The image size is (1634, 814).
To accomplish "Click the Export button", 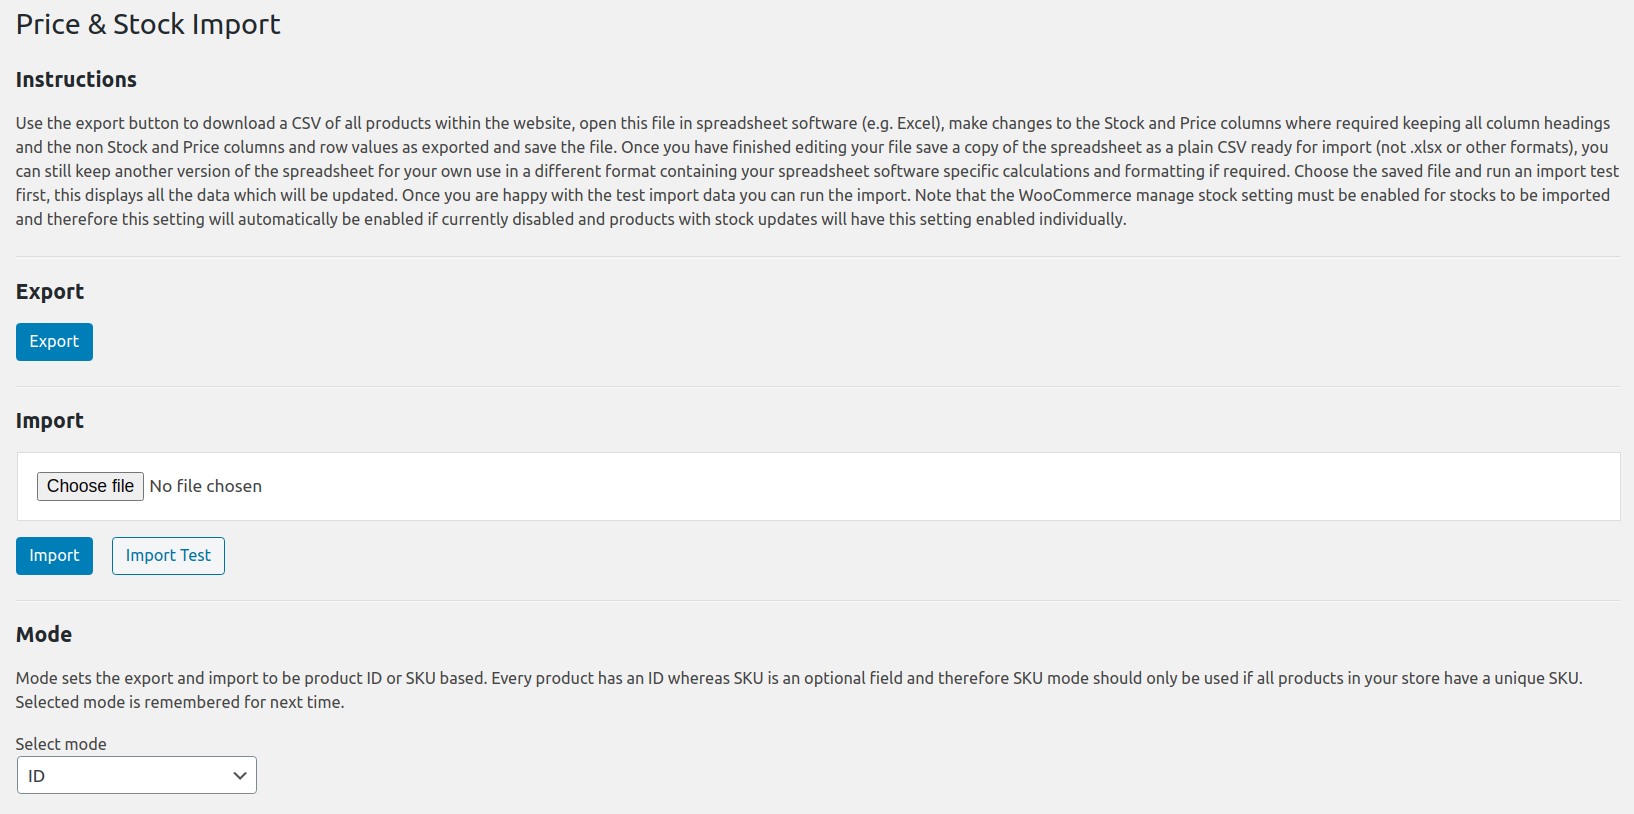I will 54,342.
